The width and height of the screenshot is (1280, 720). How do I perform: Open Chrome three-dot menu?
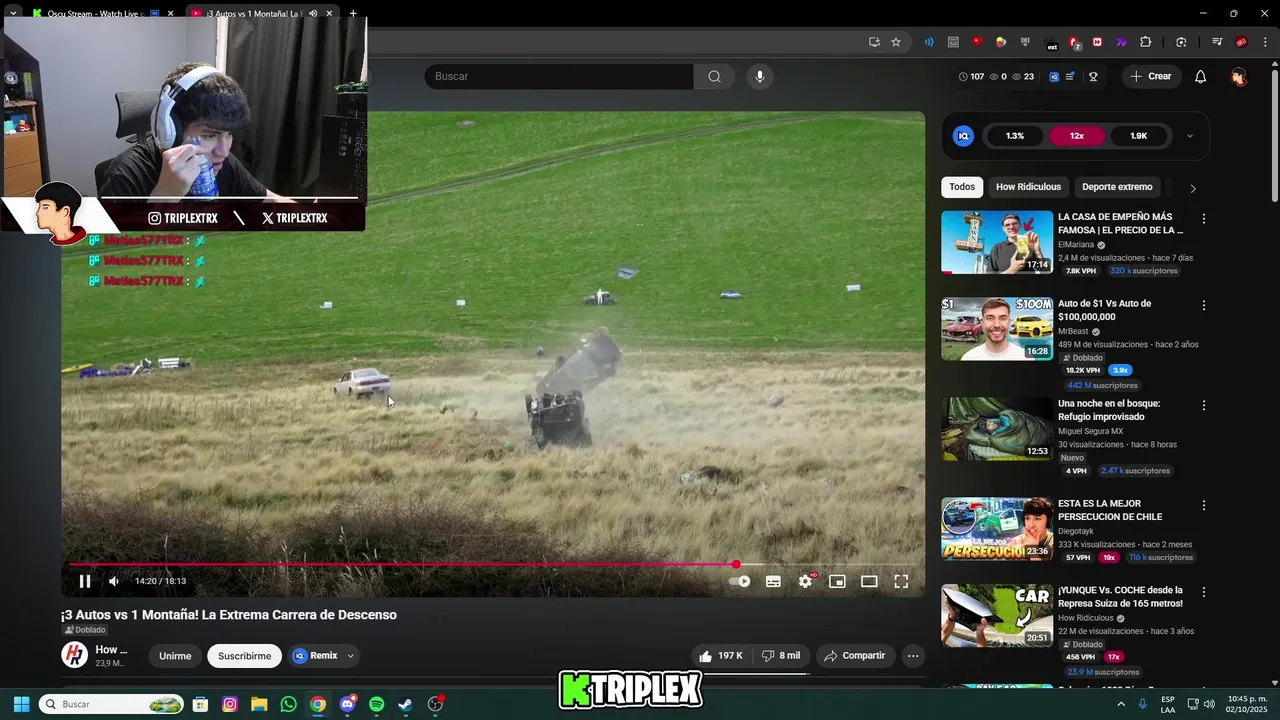coord(1265,42)
